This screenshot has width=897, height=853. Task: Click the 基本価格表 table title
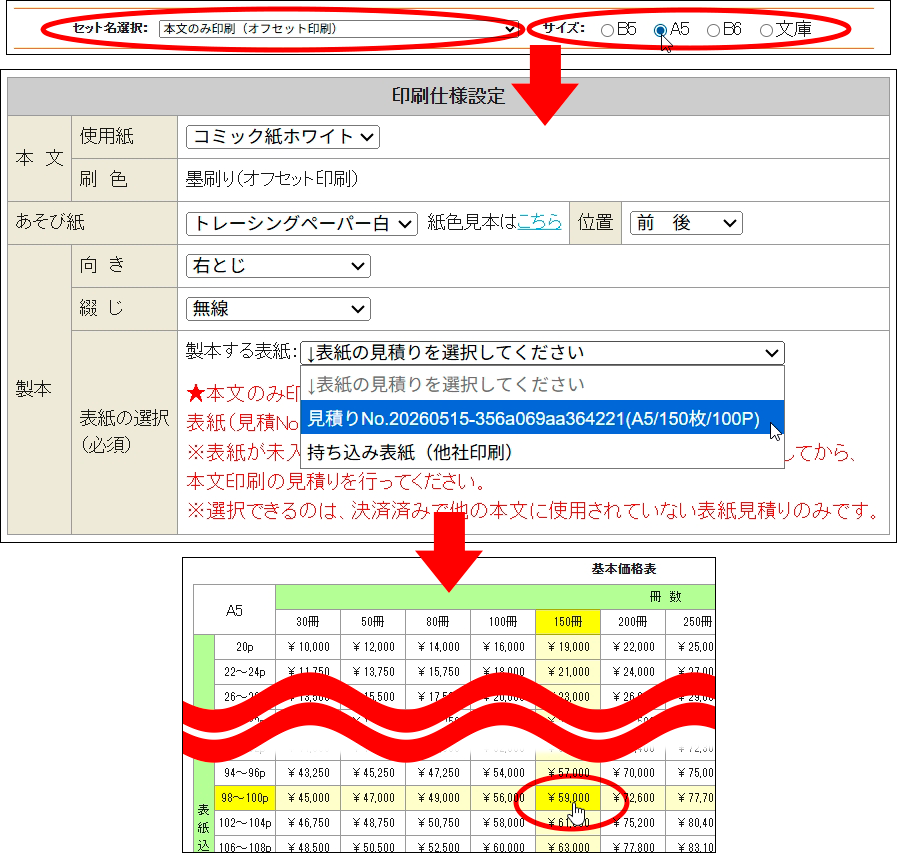tap(624, 569)
